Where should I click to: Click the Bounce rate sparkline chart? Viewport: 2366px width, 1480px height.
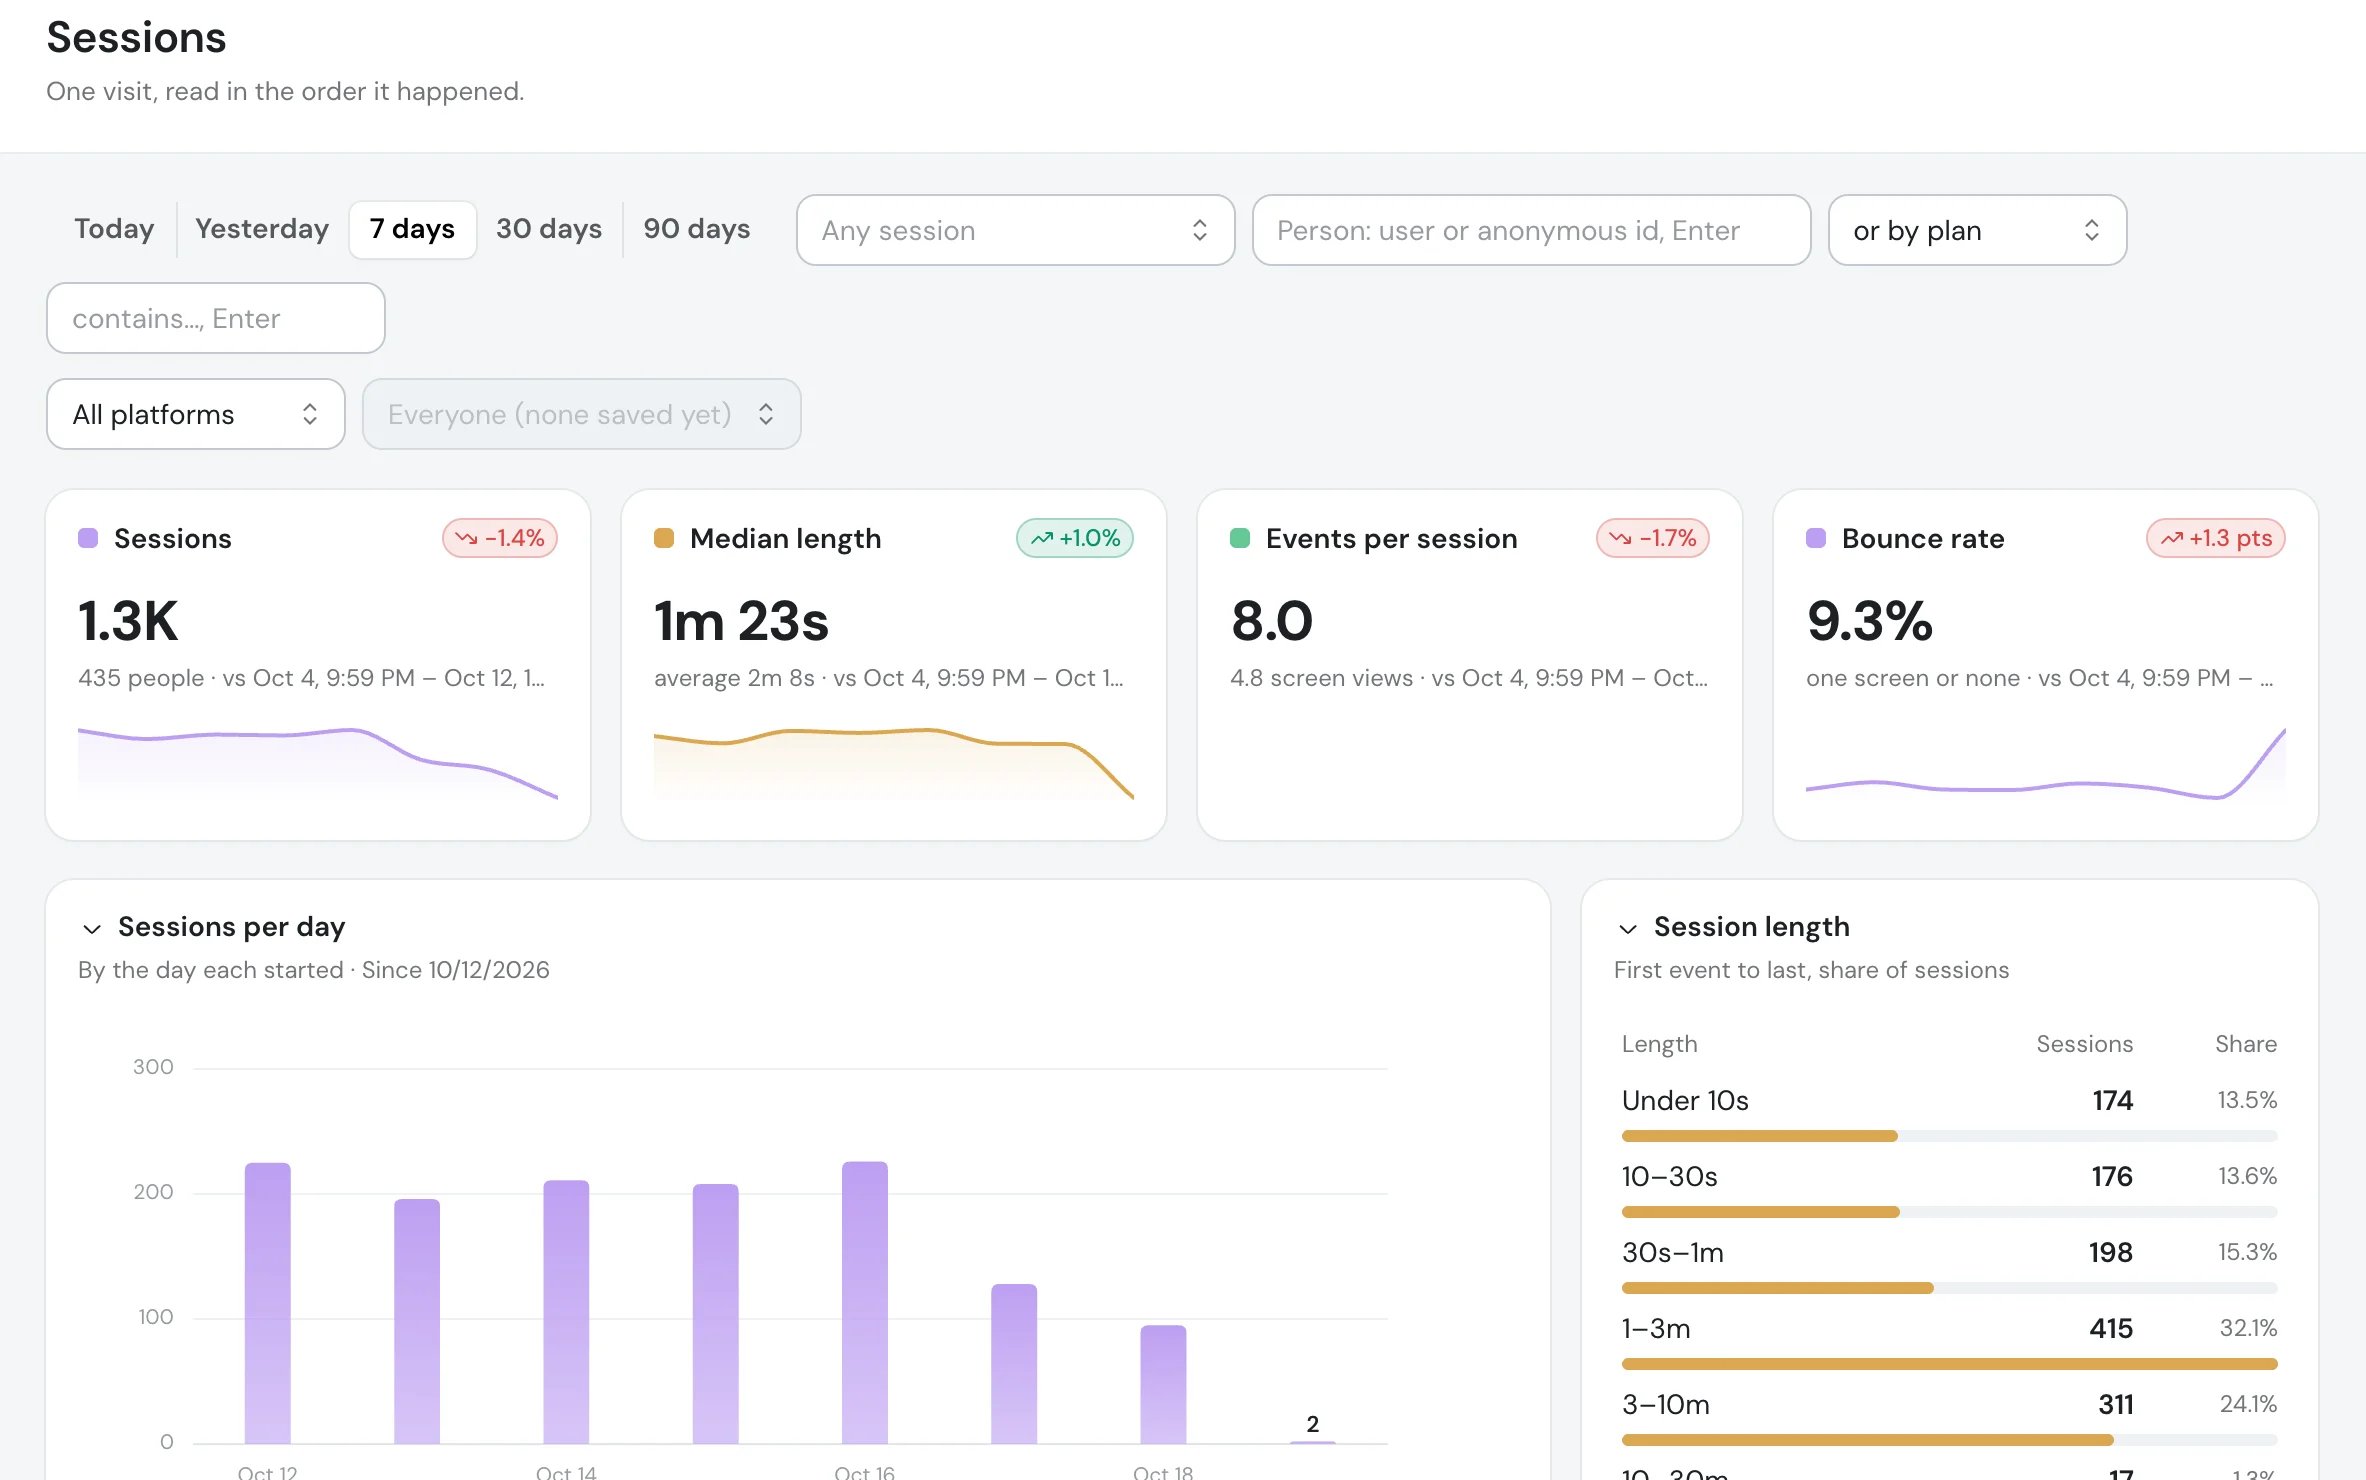click(x=2046, y=763)
